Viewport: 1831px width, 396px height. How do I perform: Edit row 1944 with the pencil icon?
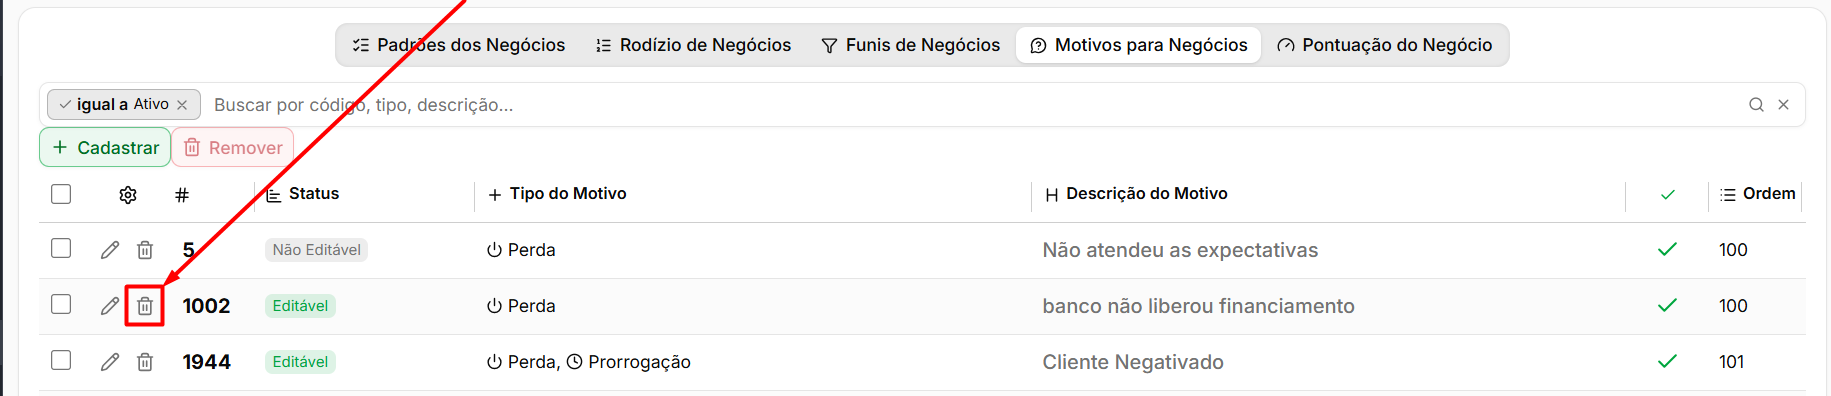110,362
